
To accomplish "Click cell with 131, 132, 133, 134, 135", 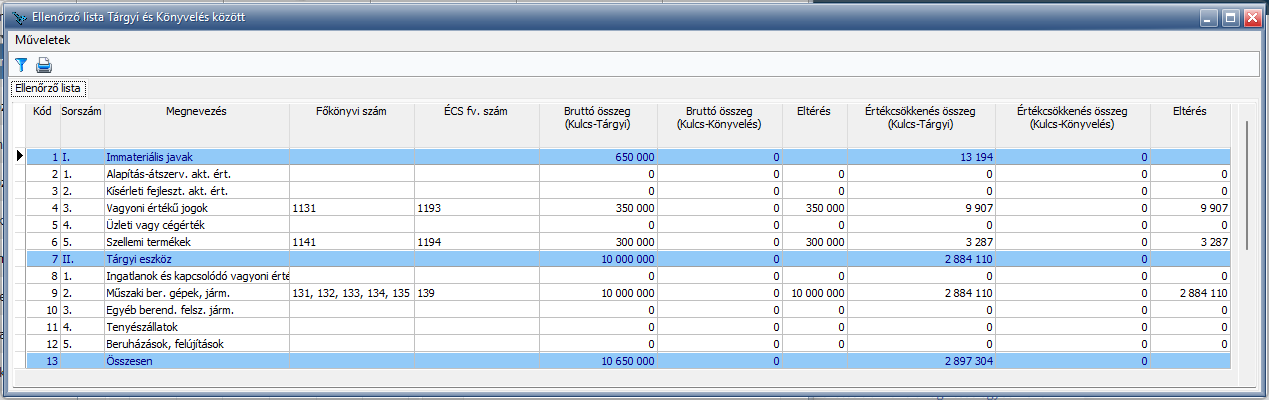I will tap(352, 293).
